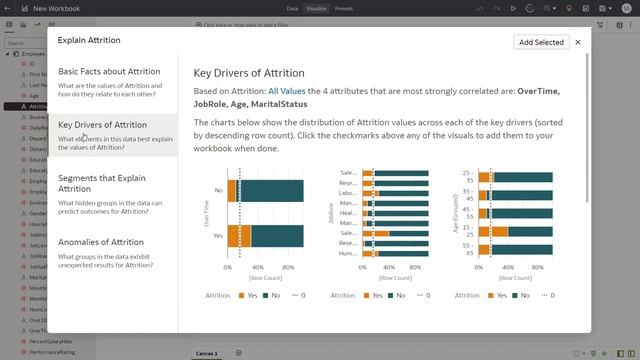
Task: Select the 15 - 25 age bar
Action: [516, 232]
